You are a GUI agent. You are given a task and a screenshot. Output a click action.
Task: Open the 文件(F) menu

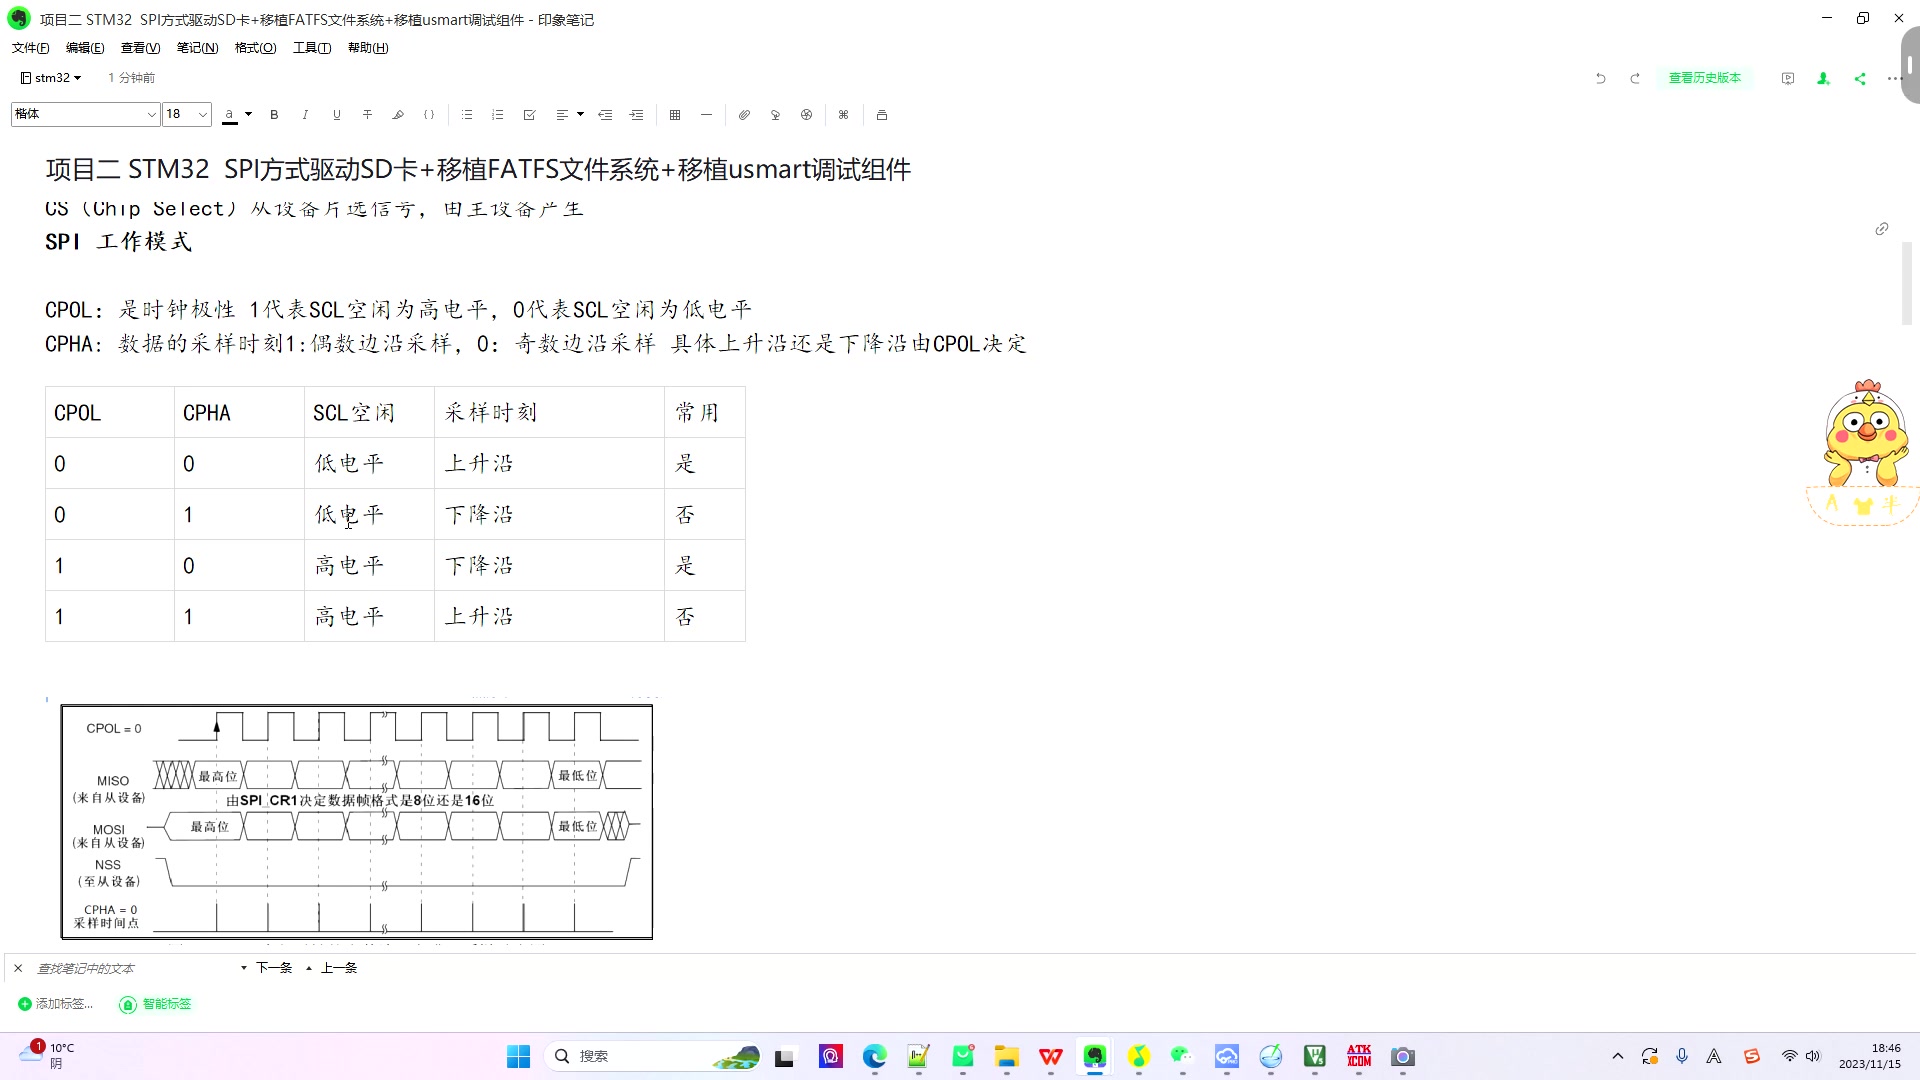click(x=30, y=48)
